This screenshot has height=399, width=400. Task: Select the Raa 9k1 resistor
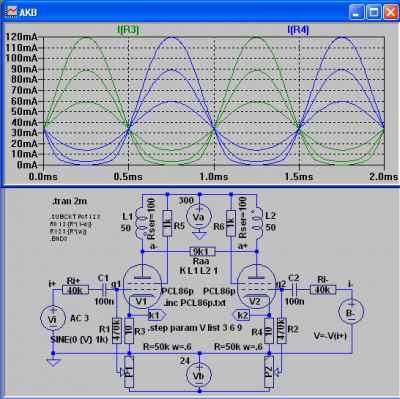pos(202,251)
